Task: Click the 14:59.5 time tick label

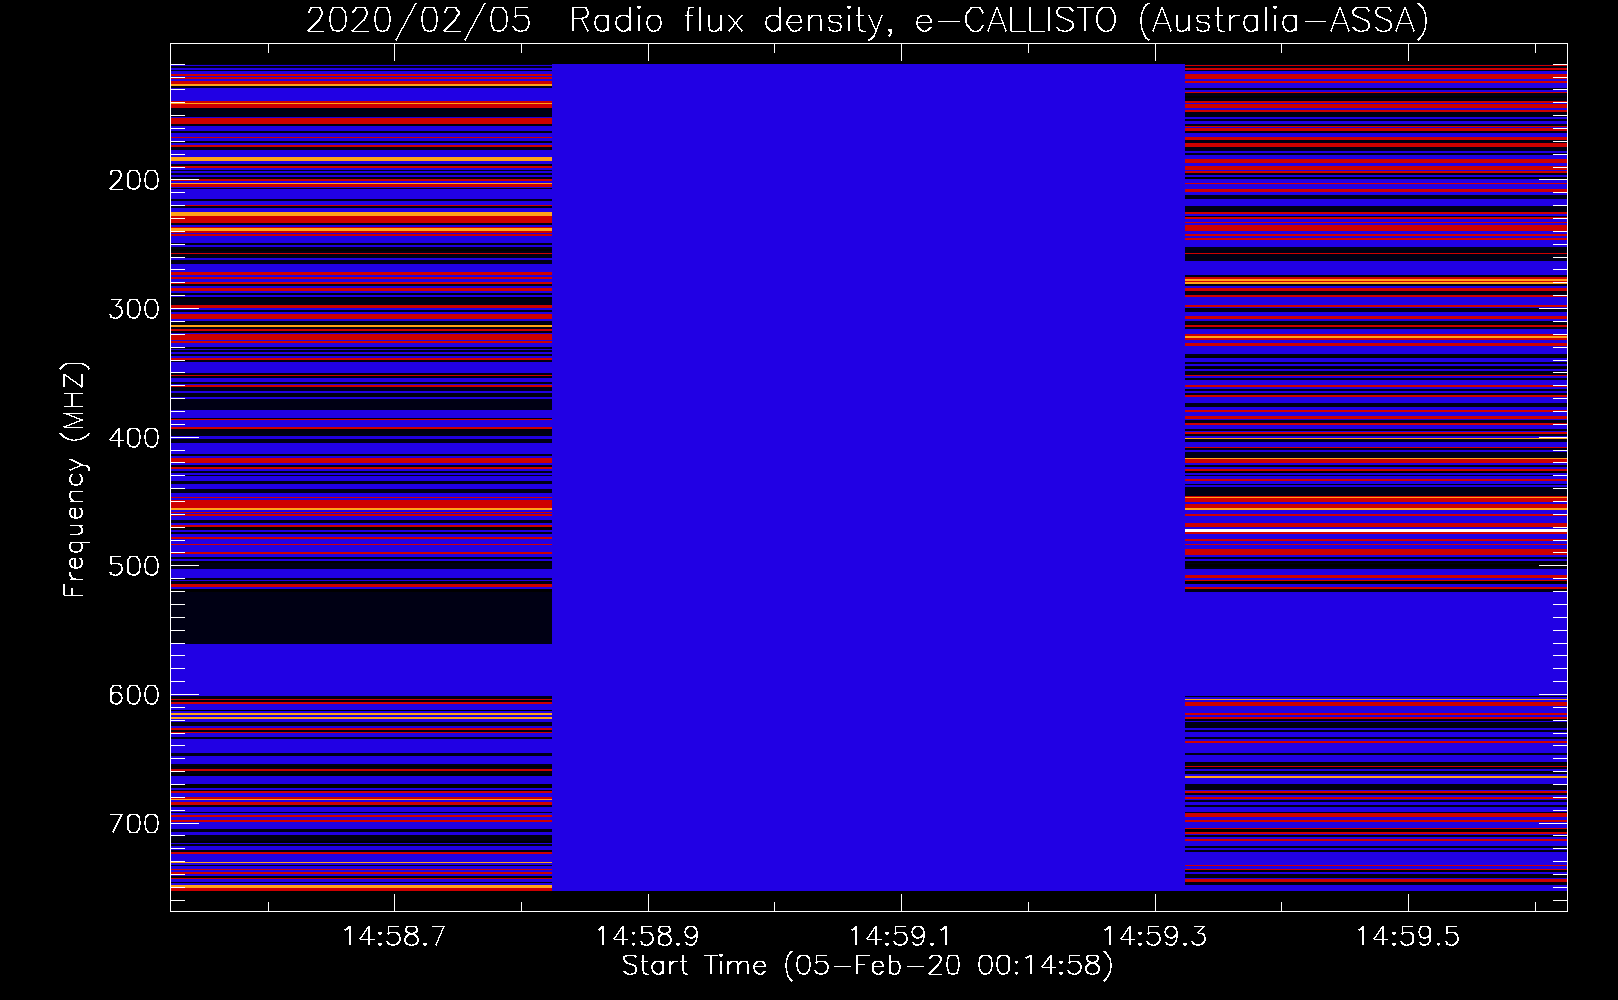Action: coord(1407,937)
